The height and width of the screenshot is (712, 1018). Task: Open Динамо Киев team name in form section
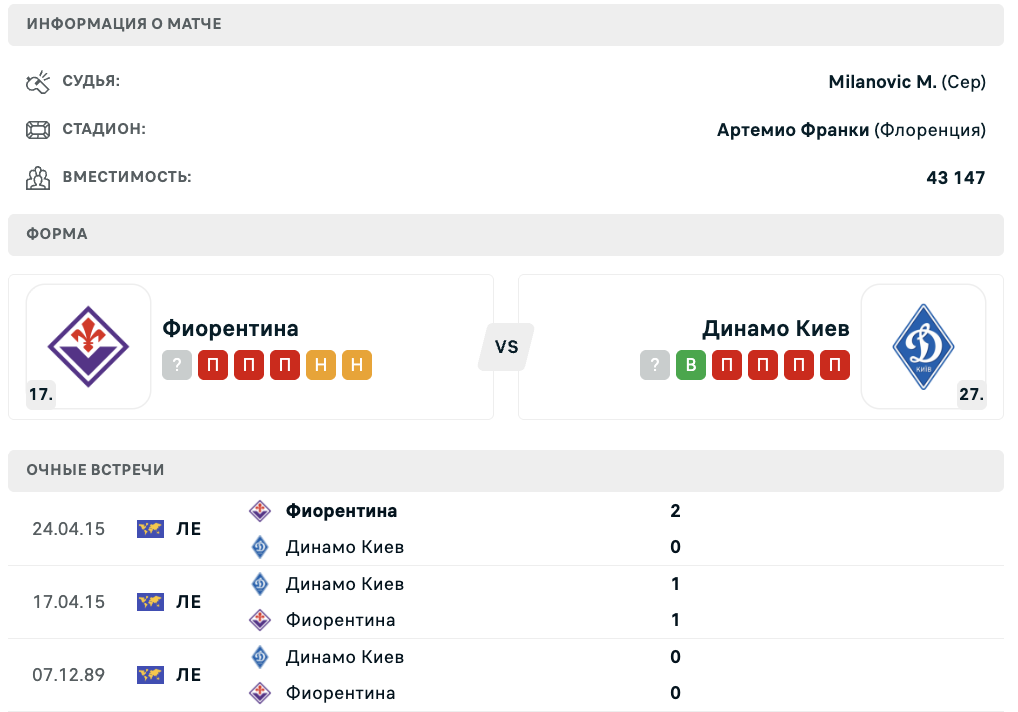click(x=776, y=329)
